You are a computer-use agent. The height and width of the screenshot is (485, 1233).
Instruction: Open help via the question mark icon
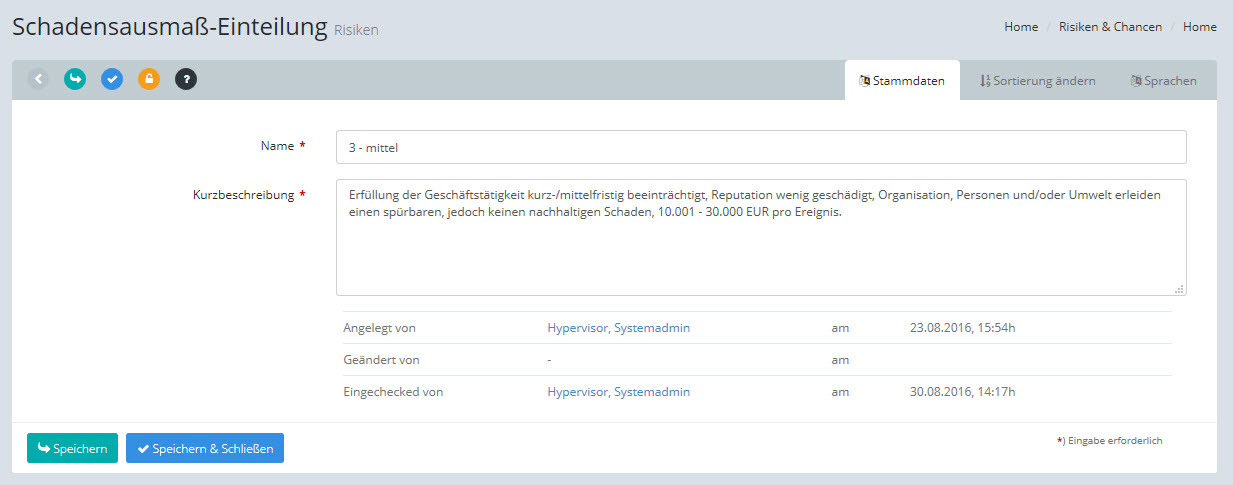(x=186, y=79)
